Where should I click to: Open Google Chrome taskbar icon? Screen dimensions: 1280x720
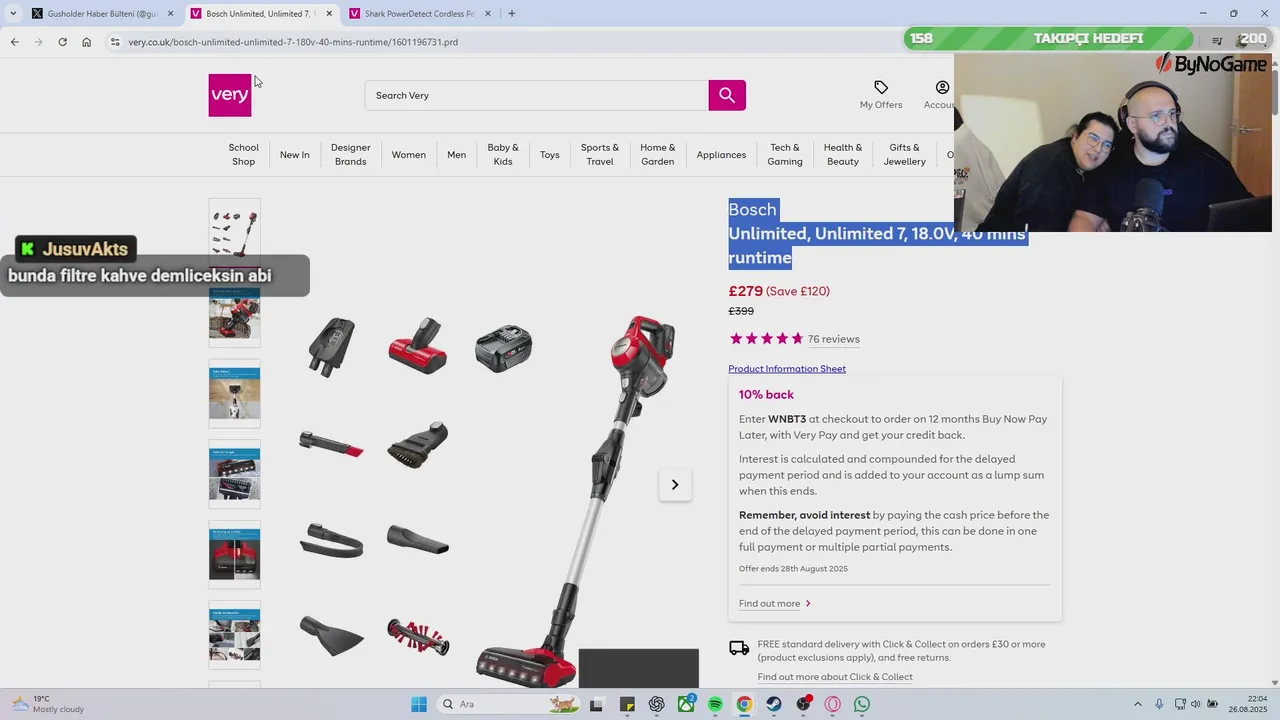coord(744,704)
